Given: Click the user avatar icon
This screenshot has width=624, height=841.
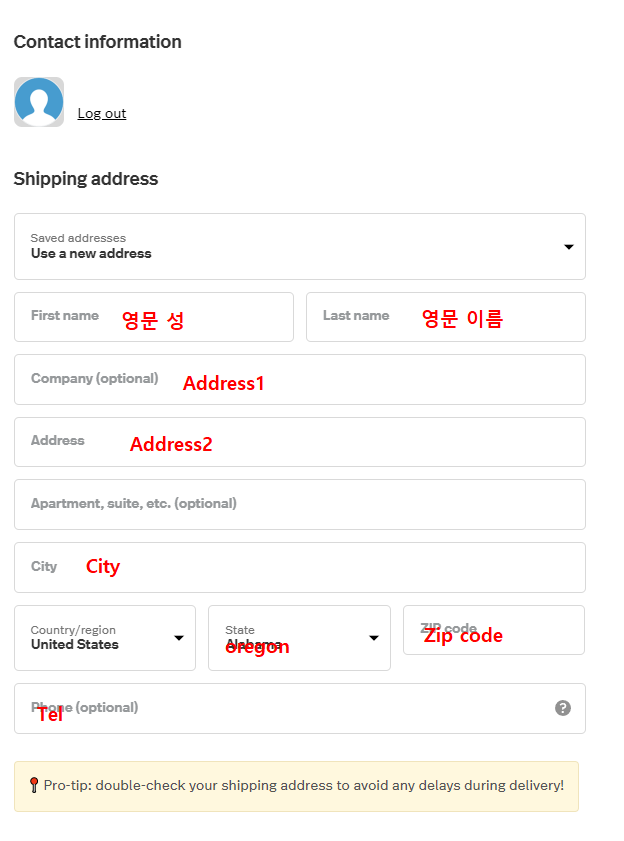Looking at the screenshot, I should [x=39, y=102].
